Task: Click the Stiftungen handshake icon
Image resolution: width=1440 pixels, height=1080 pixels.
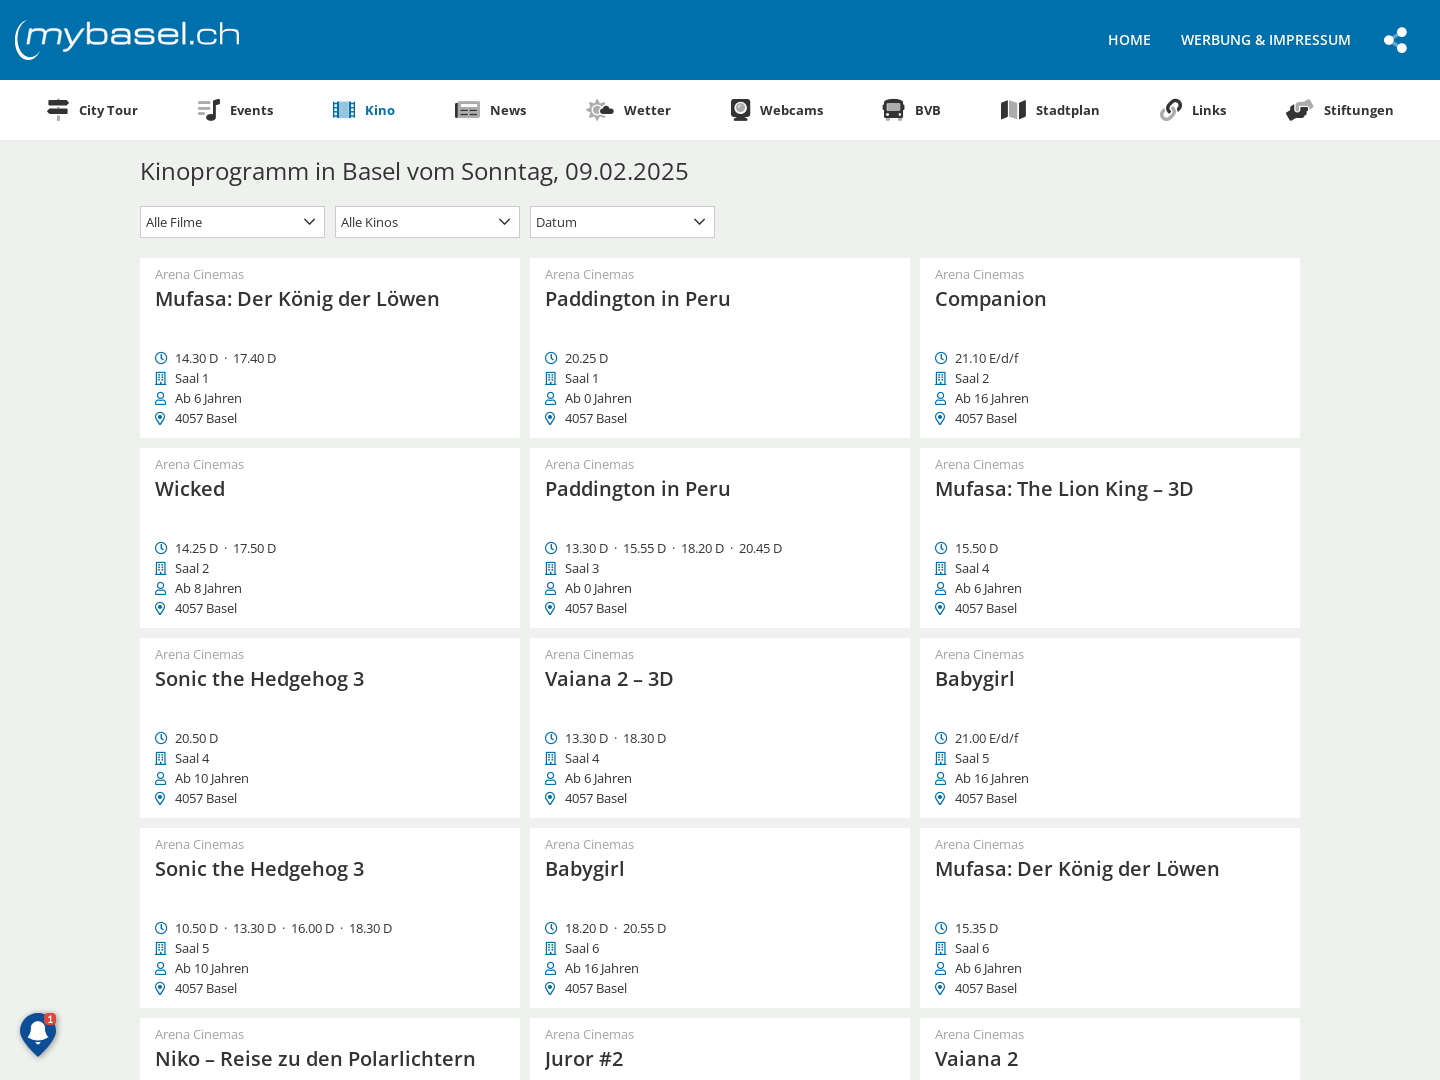Action: (1299, 110)
